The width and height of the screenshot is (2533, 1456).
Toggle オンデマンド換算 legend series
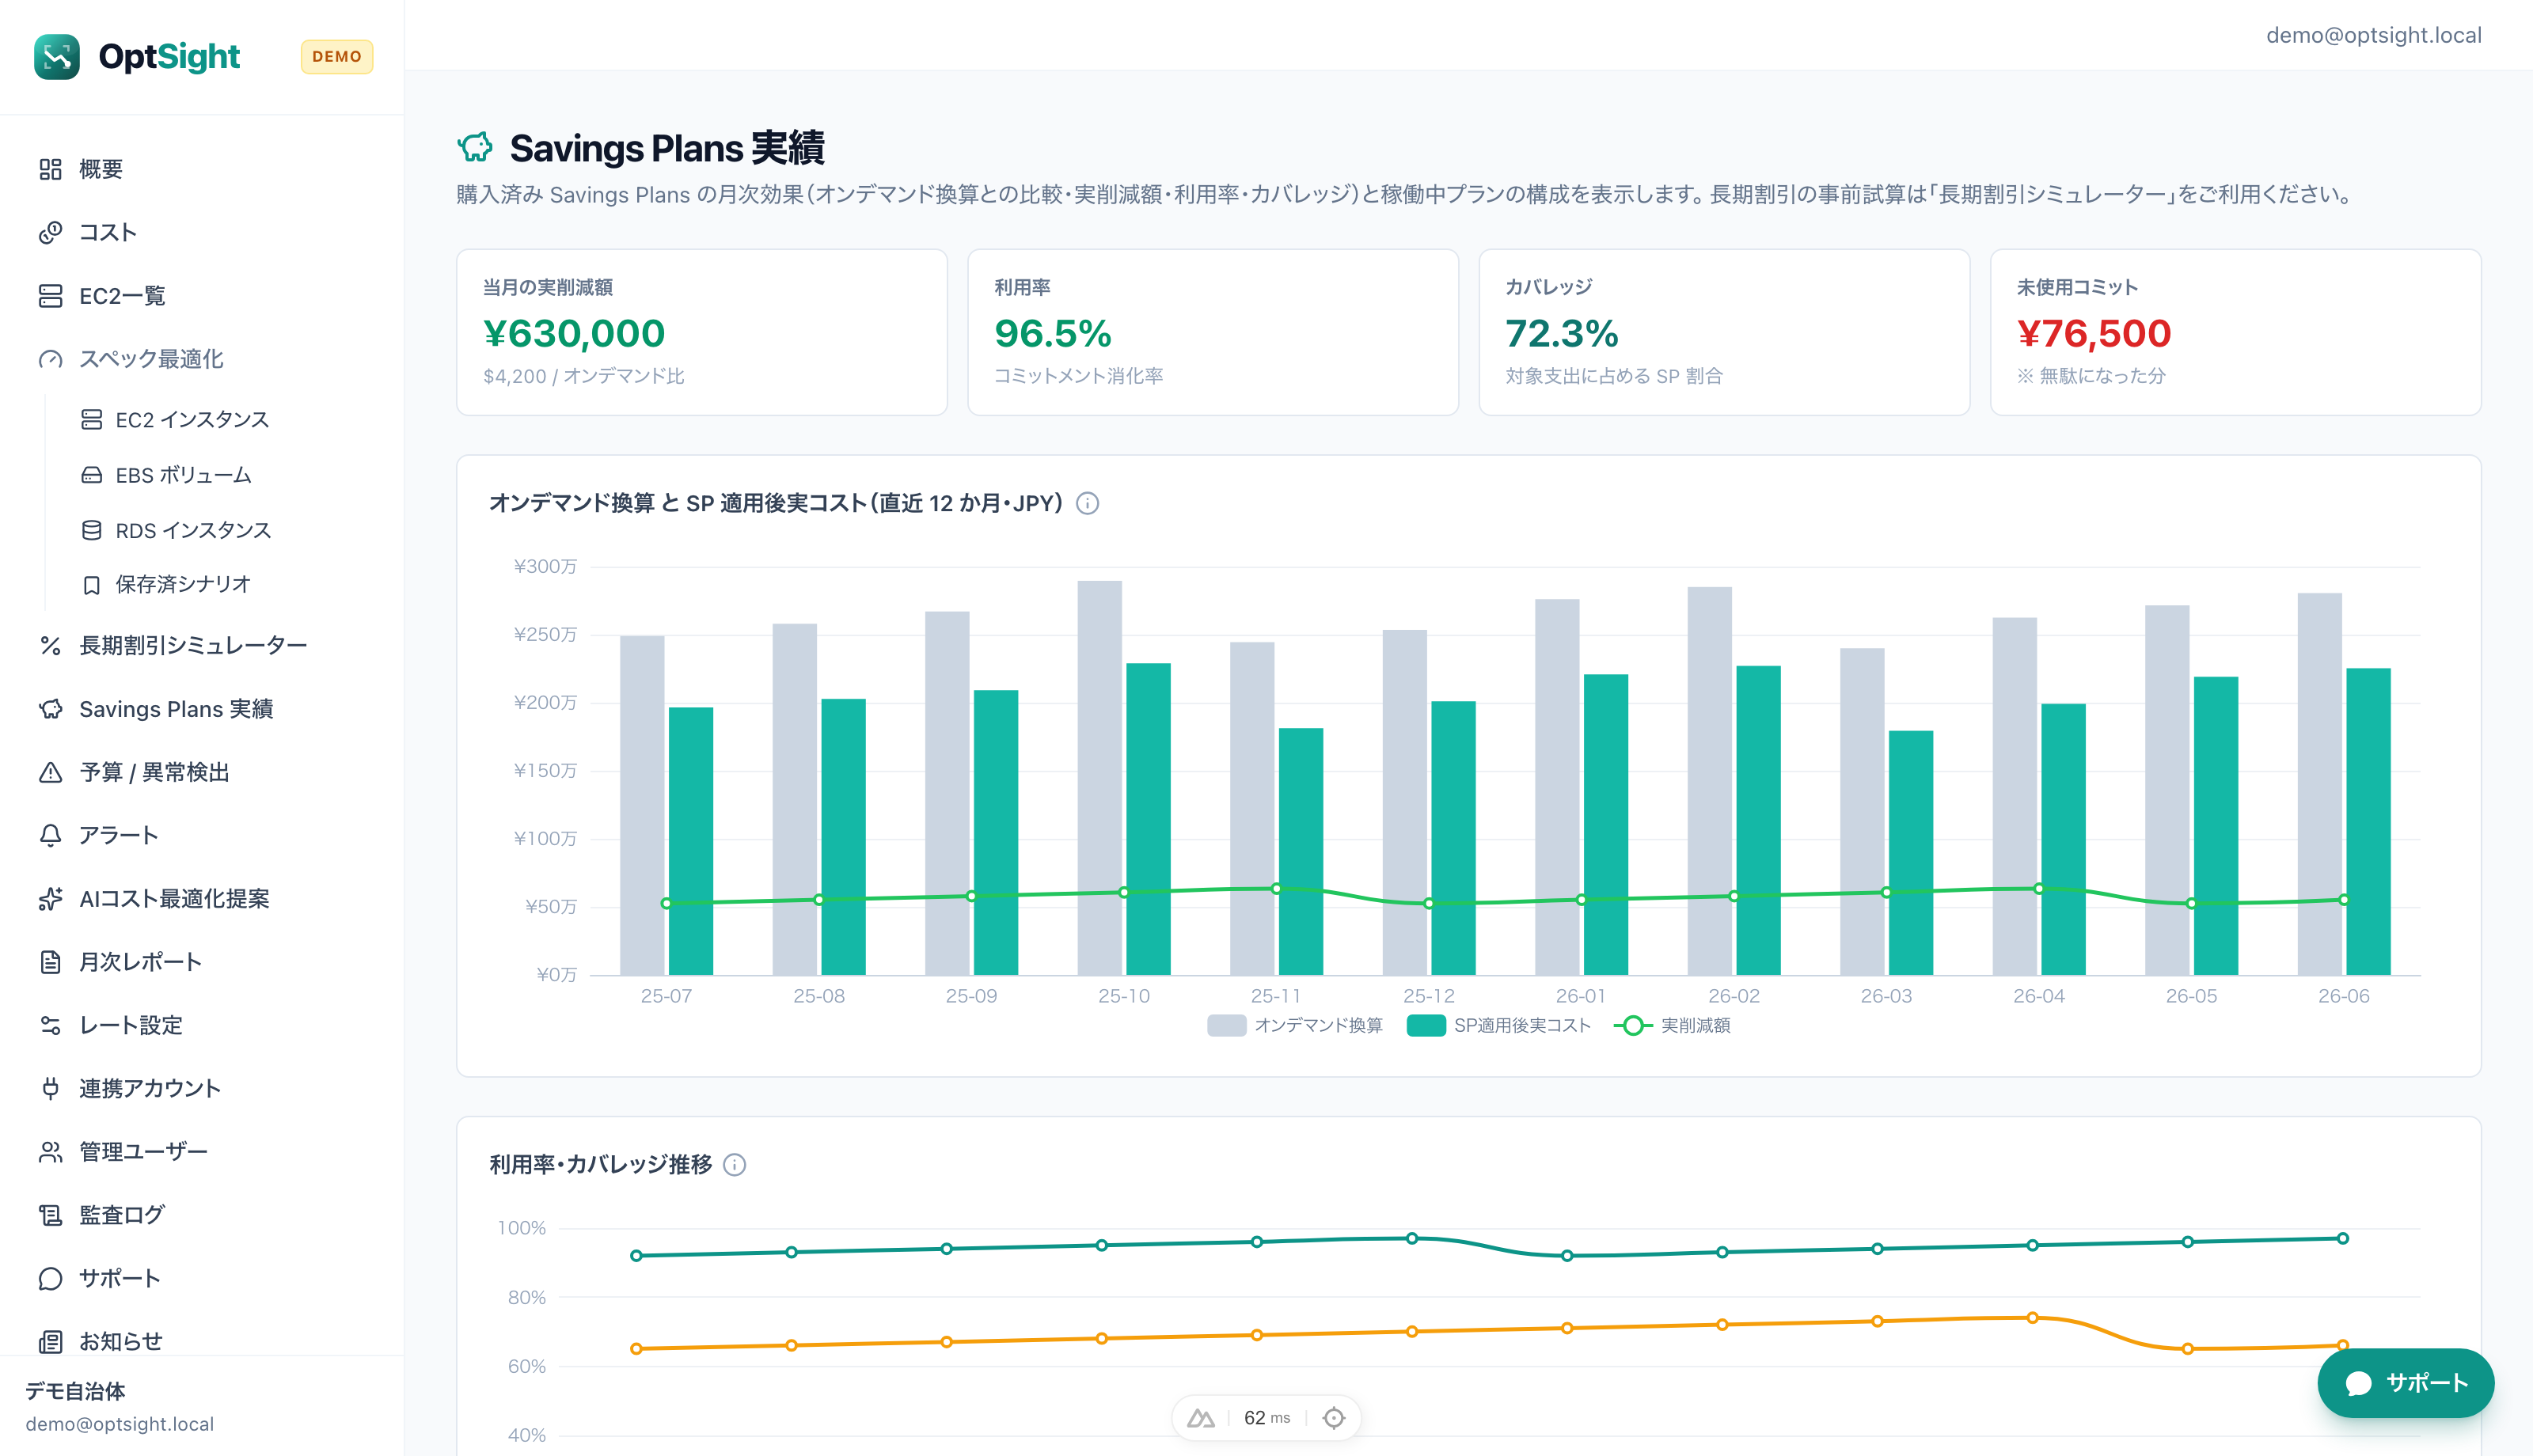[1295, 1025]
